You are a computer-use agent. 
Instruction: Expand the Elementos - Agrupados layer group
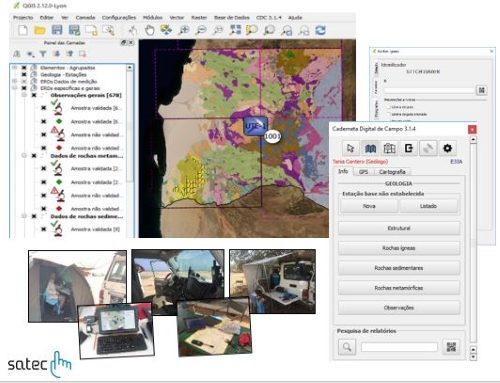[x=14, y=68]
